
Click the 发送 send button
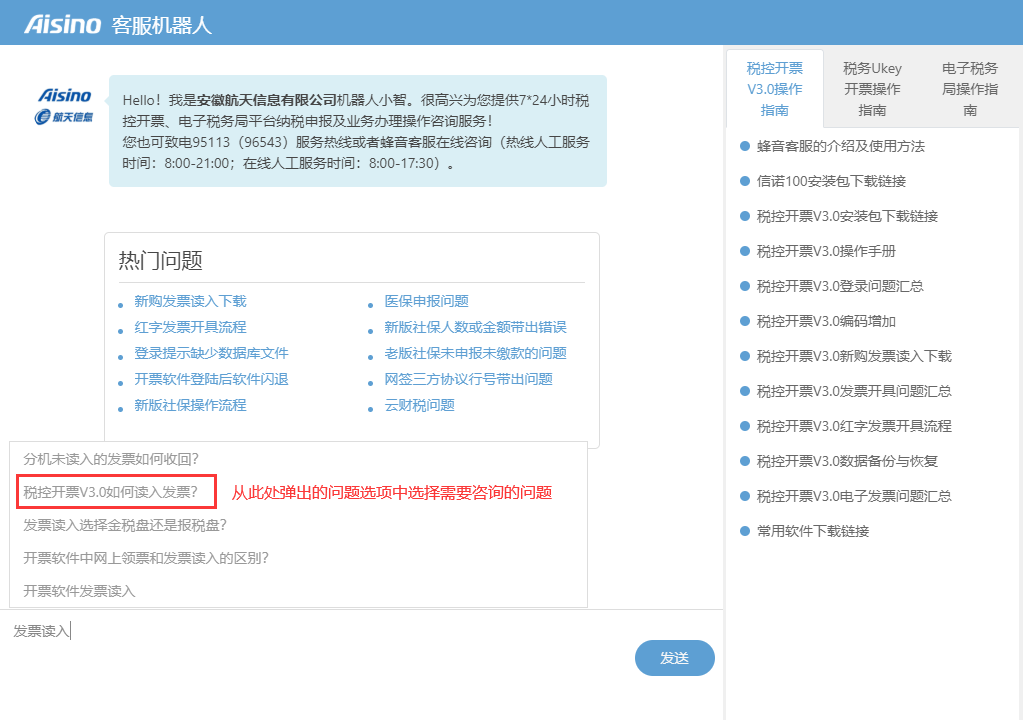675,658
